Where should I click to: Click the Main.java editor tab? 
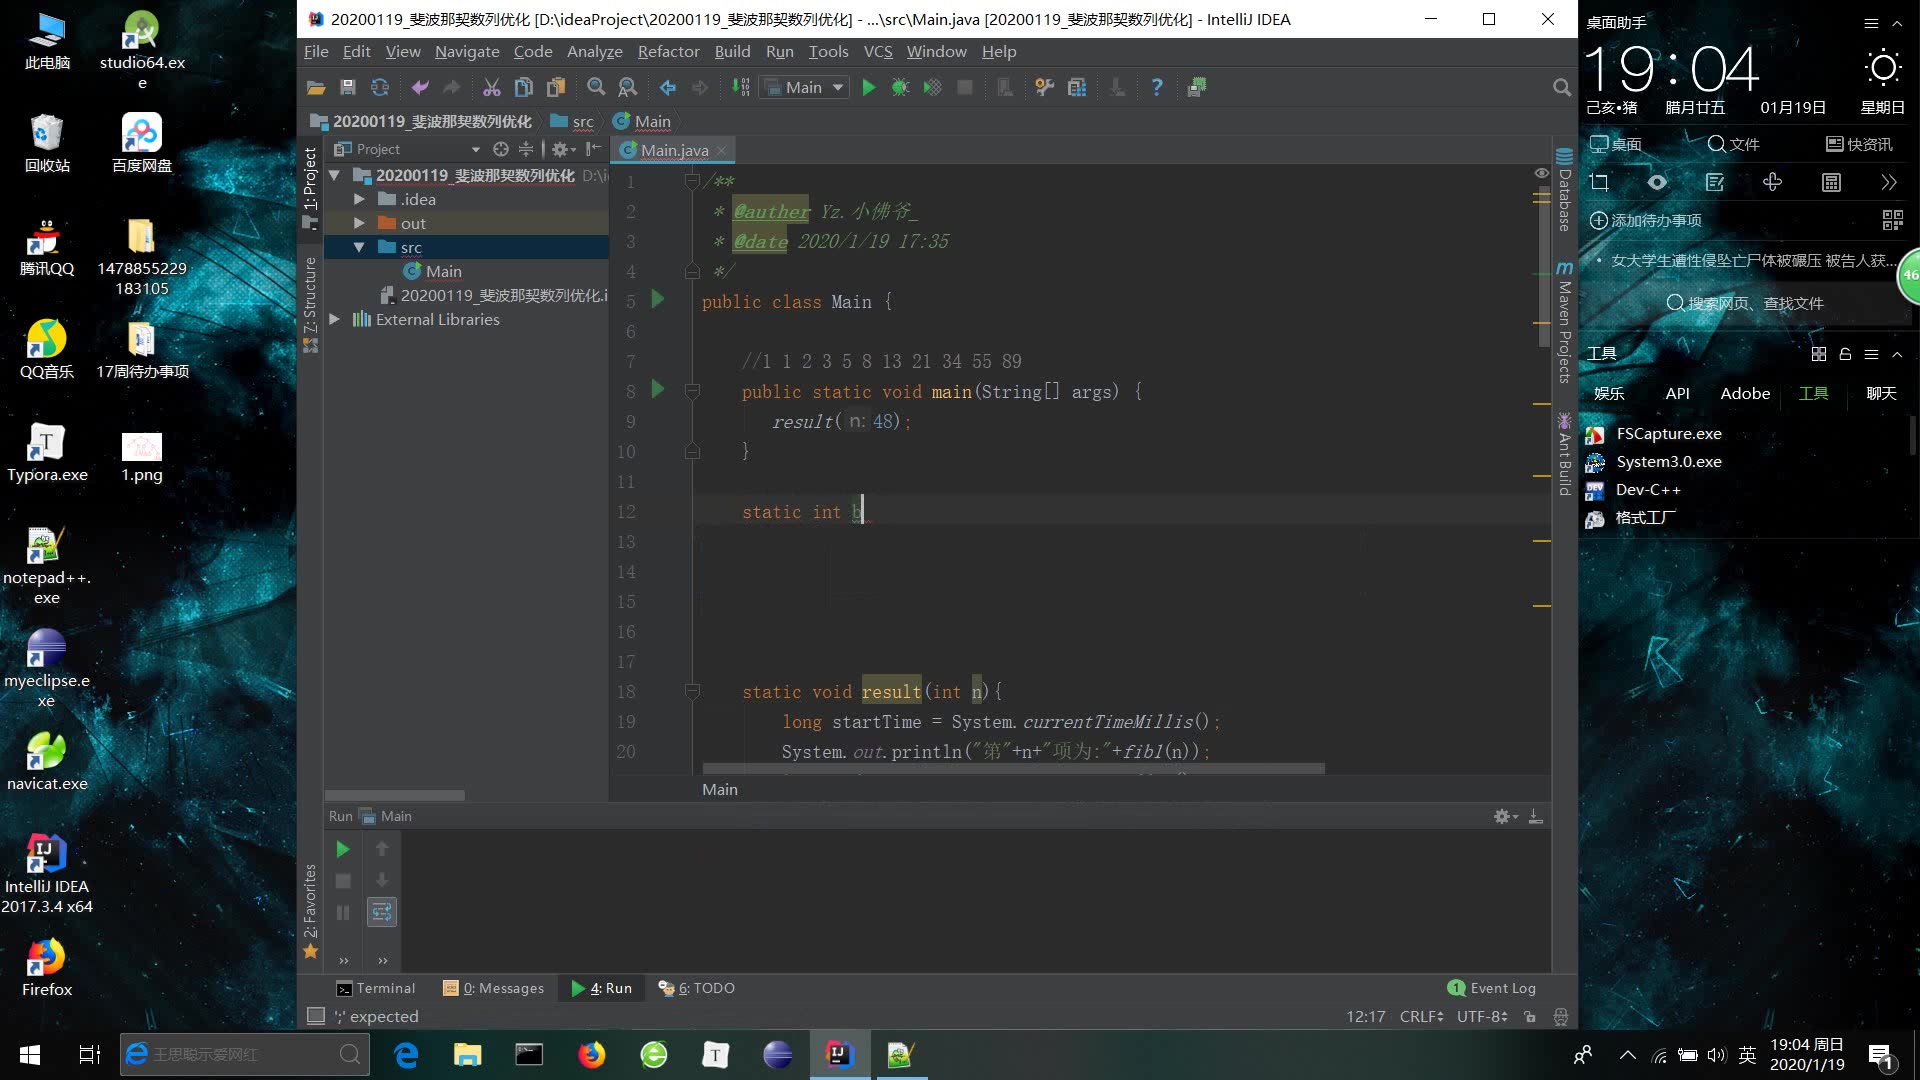(673, 149)
